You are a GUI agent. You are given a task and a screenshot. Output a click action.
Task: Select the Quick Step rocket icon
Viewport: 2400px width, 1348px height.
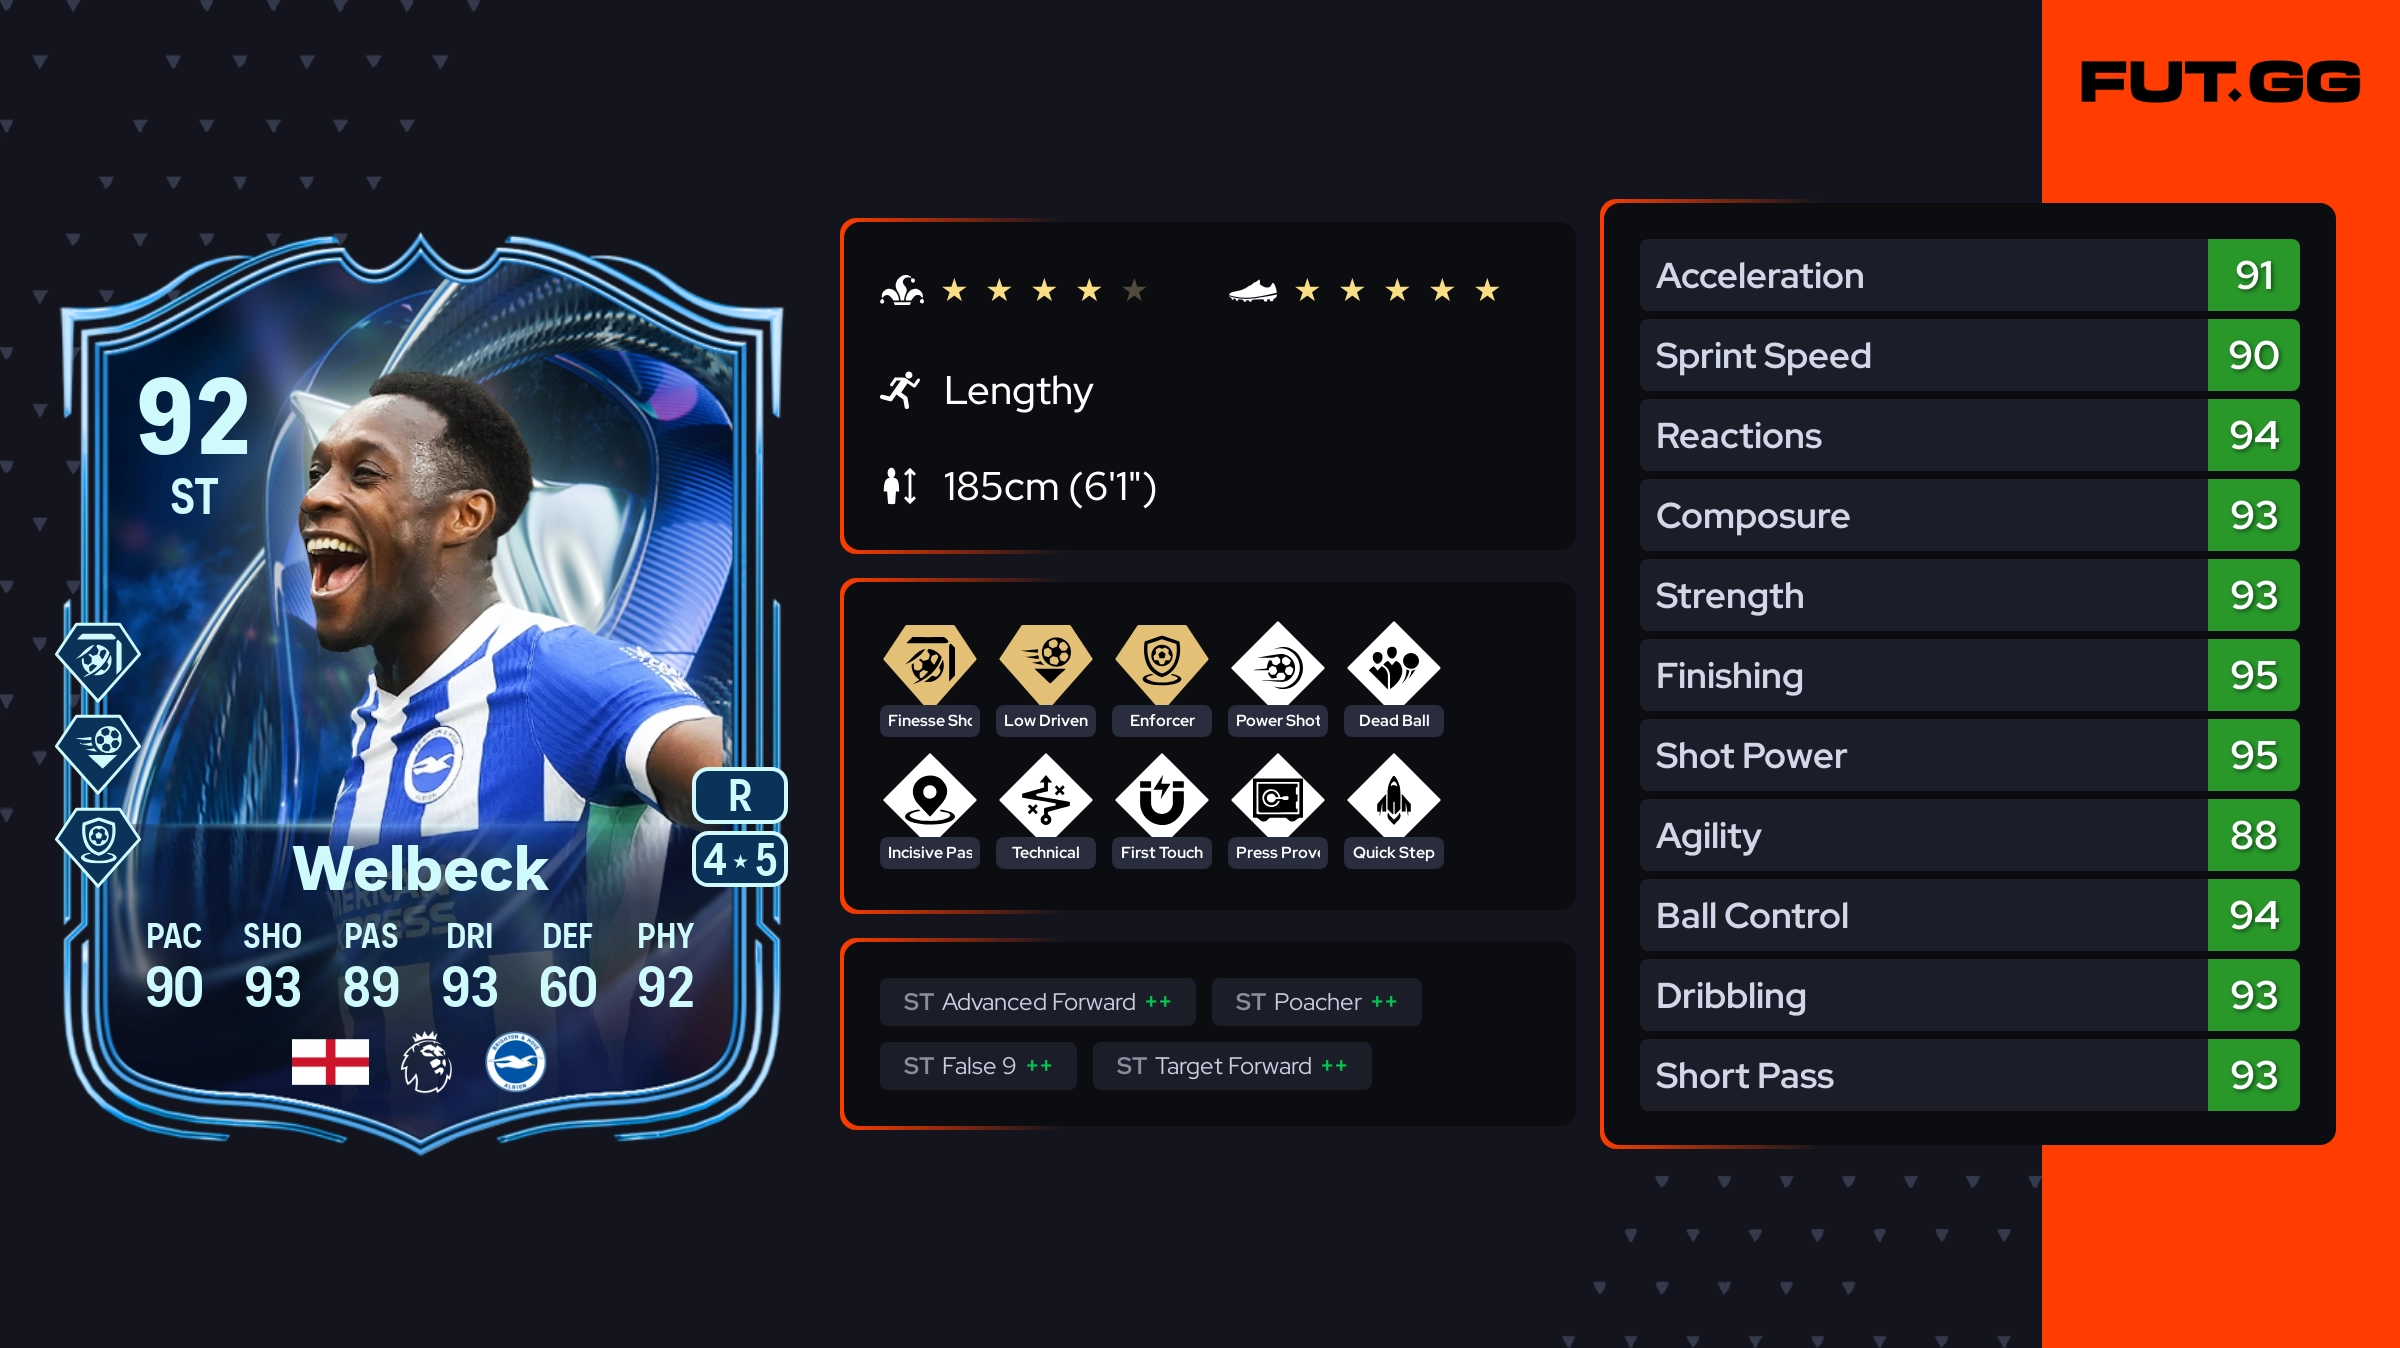[x=1393, y=796]
